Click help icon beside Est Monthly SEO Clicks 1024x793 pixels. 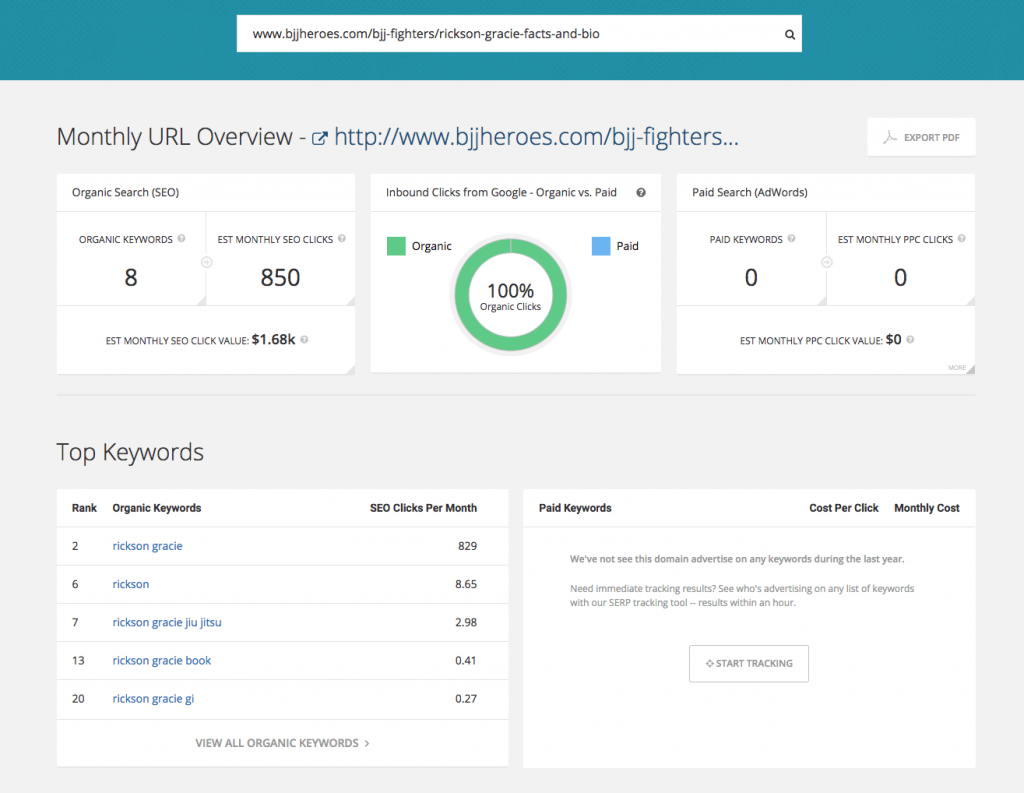(x=342, y=239)
